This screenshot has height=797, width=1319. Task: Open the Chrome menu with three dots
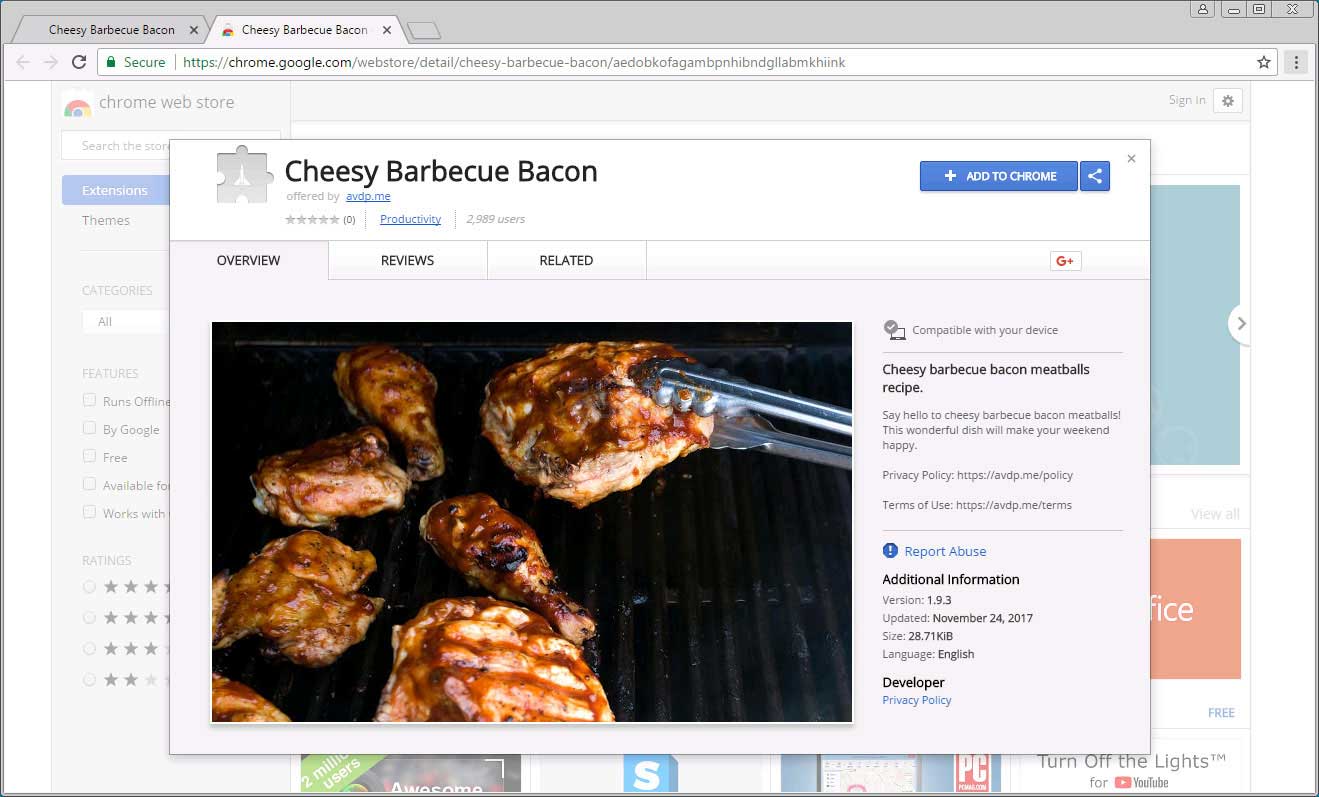click(x=1296, y=62)
